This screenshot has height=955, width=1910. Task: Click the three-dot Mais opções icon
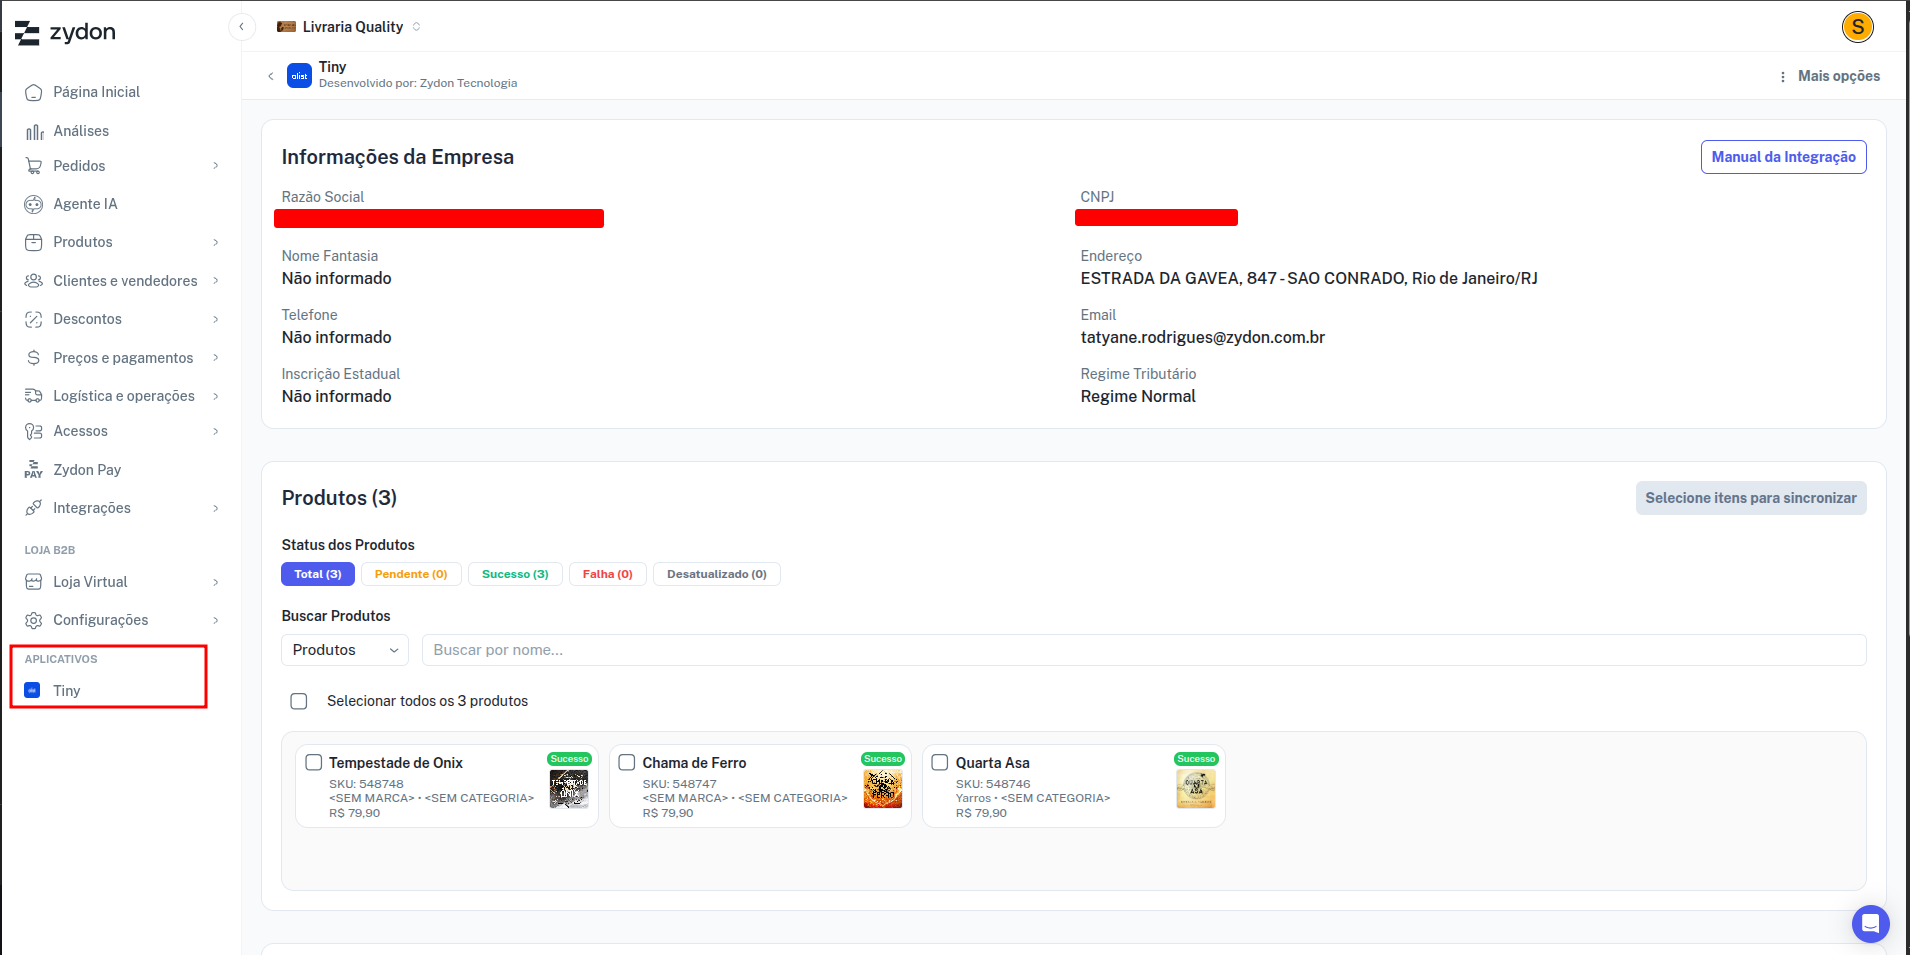pyautogui.click(x=1782, y=77)
